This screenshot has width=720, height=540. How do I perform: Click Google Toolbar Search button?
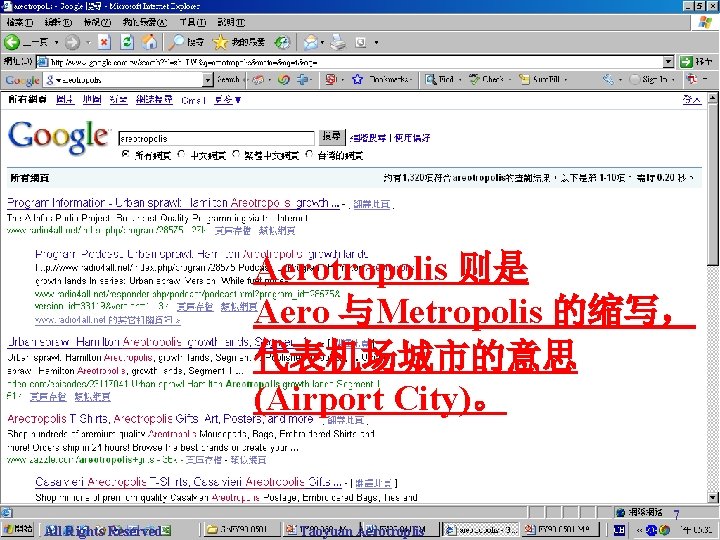click(228, 79)
